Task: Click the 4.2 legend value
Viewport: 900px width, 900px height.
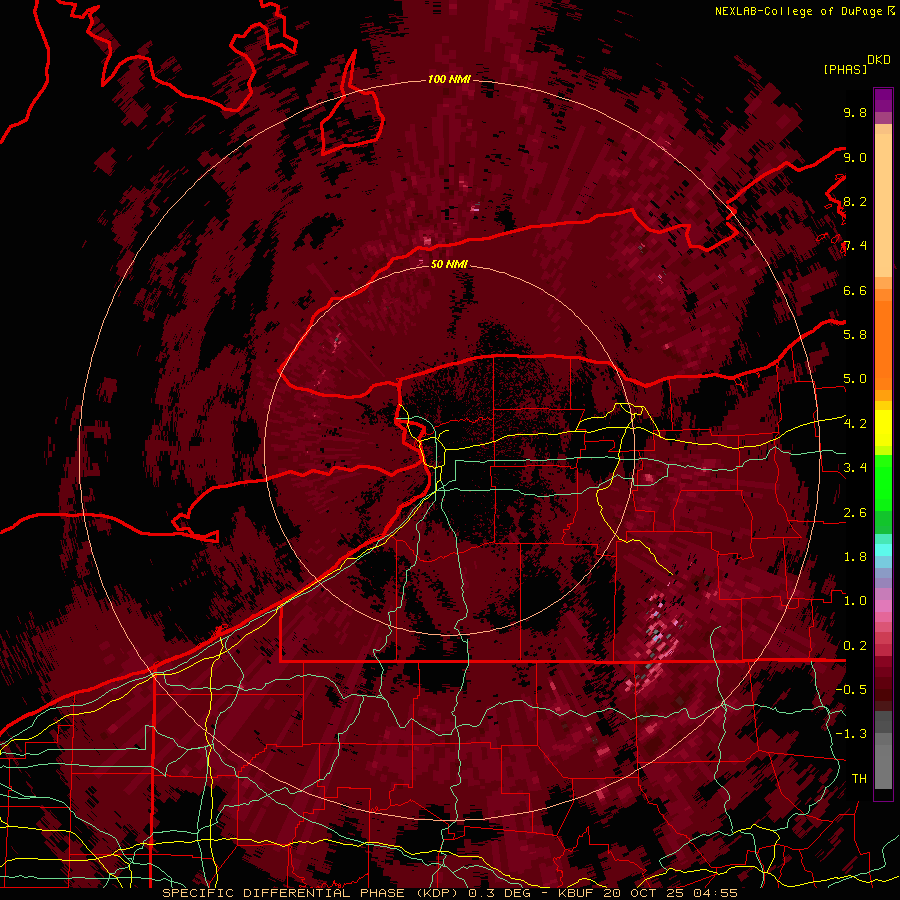Action: coord(855,424)
